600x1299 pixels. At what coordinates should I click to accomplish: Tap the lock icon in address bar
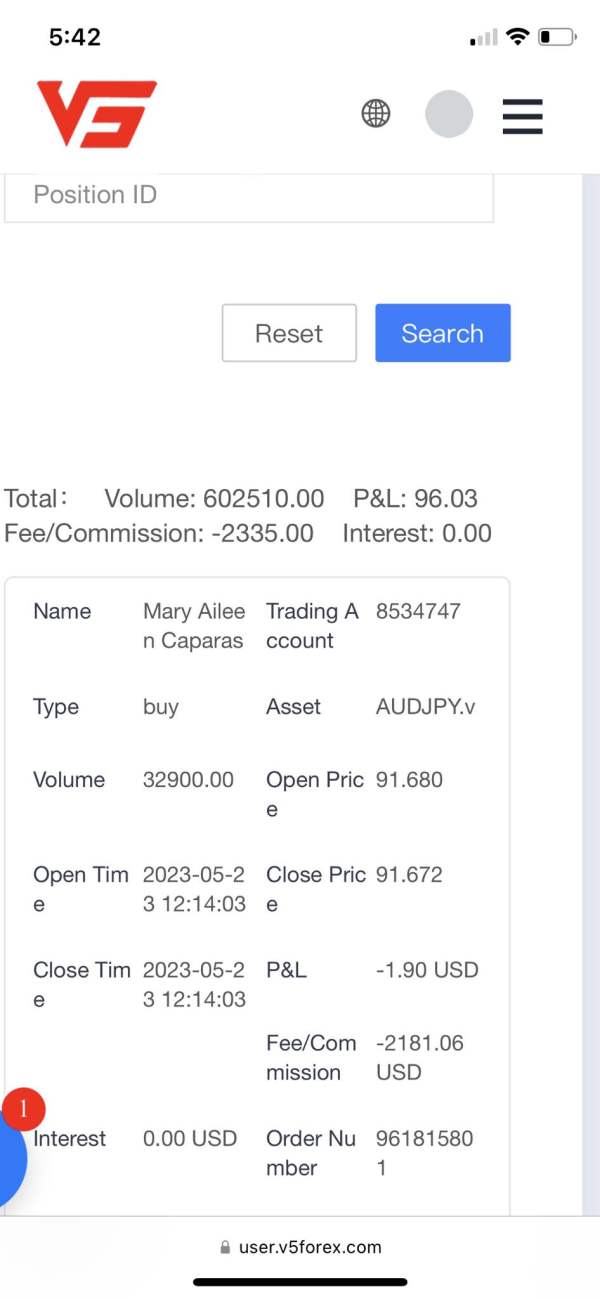coord(225,1248)
